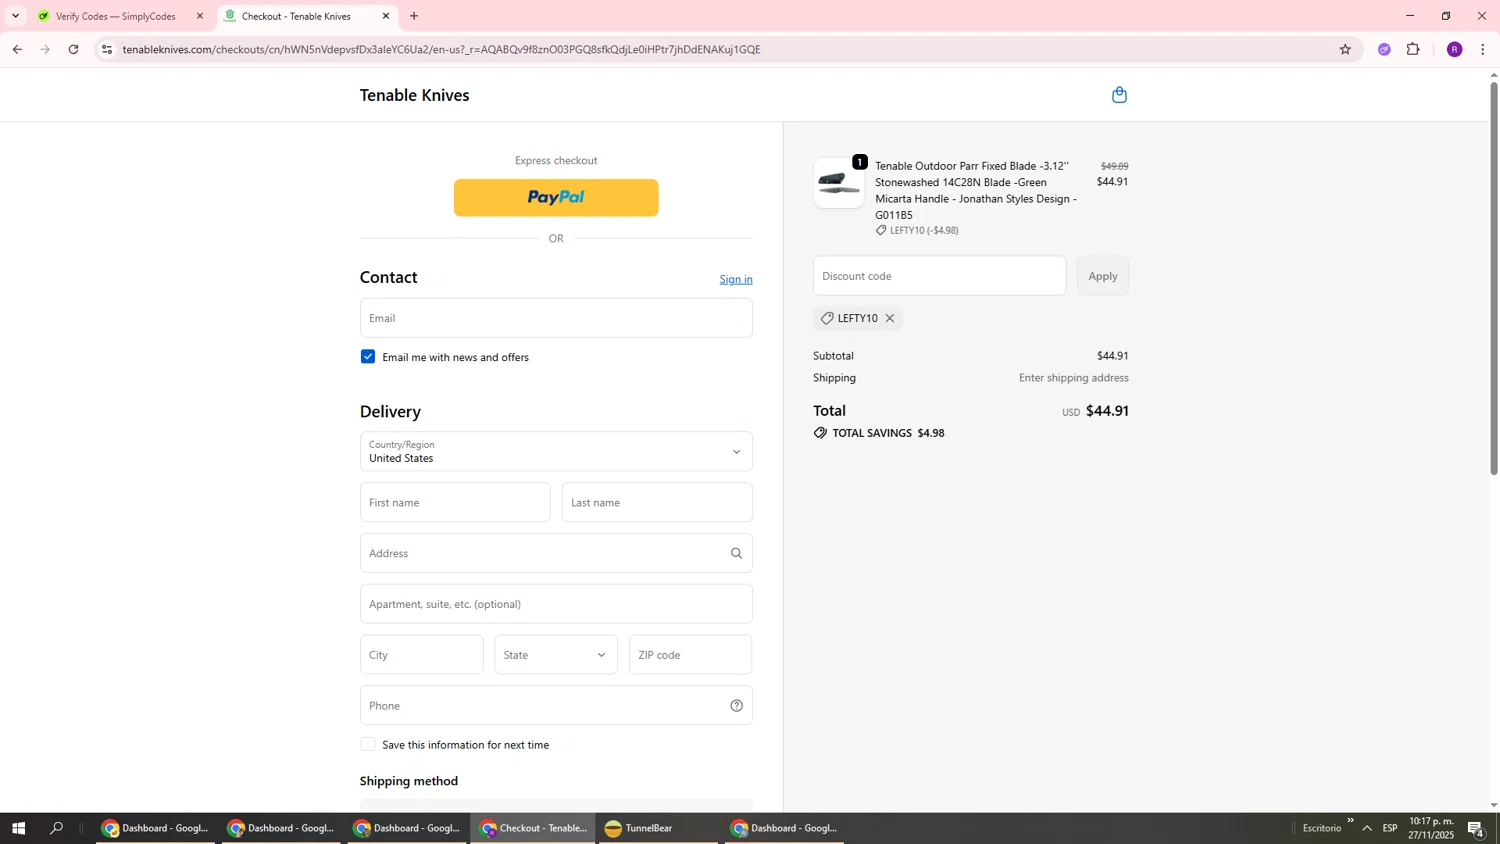Toggle Email me with news and offers
Image resolution: width=1500 pixels, height=844 pixels.
pyautogui.click(x=368, y=357)
